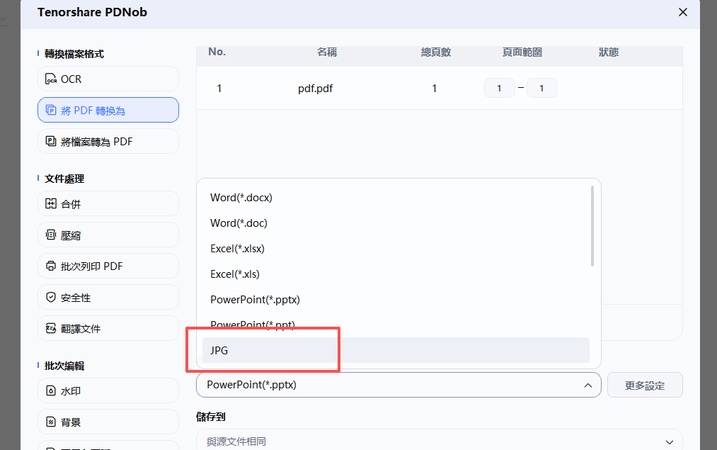
Task: Expand the 儲存到 location dropdown
Action: pyautogui.click(x=439, y=441)
